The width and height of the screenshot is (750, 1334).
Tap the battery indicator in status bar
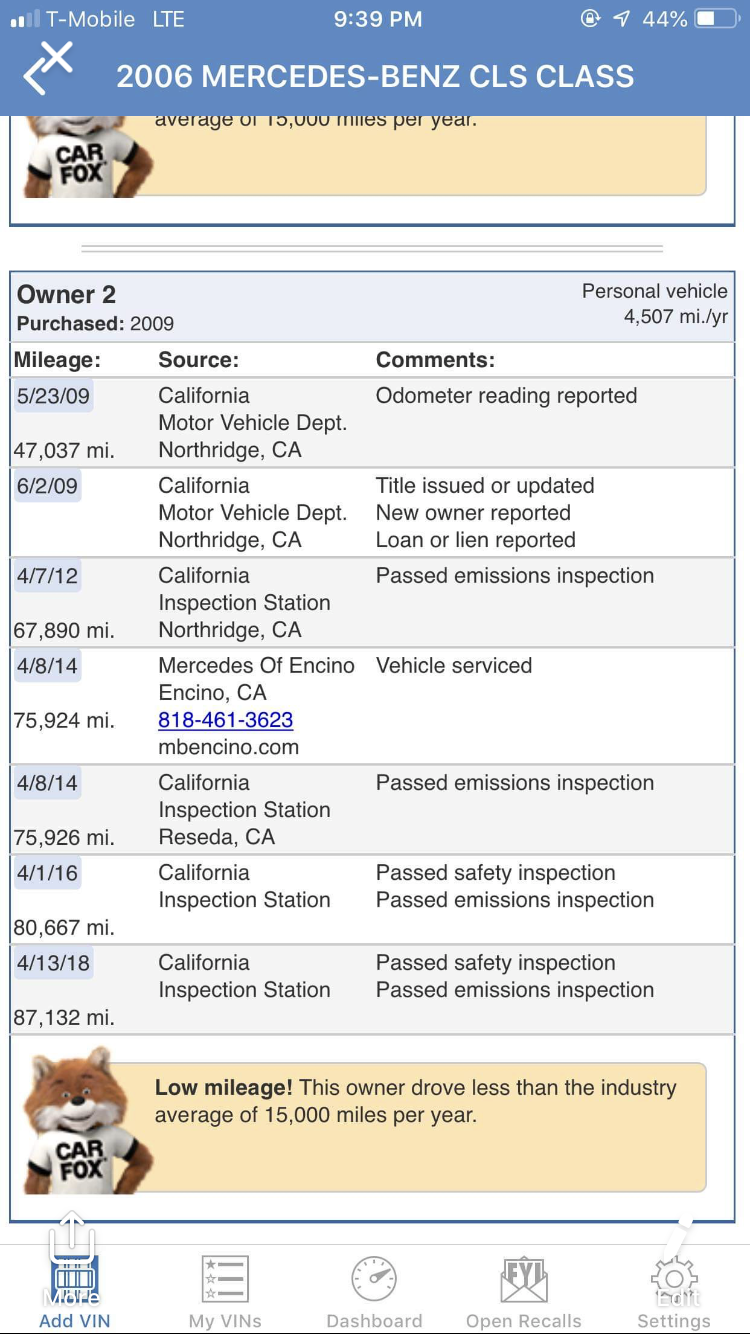tap(717, 19)
